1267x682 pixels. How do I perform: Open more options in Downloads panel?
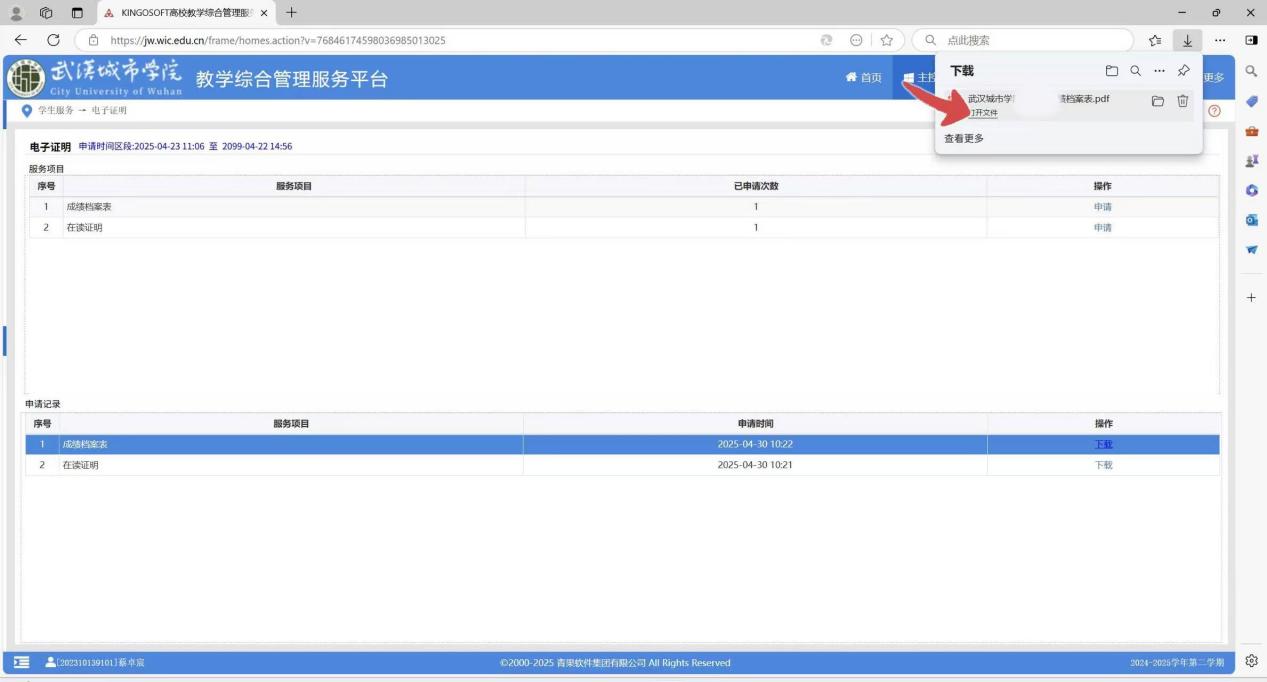click(1159, 71)
